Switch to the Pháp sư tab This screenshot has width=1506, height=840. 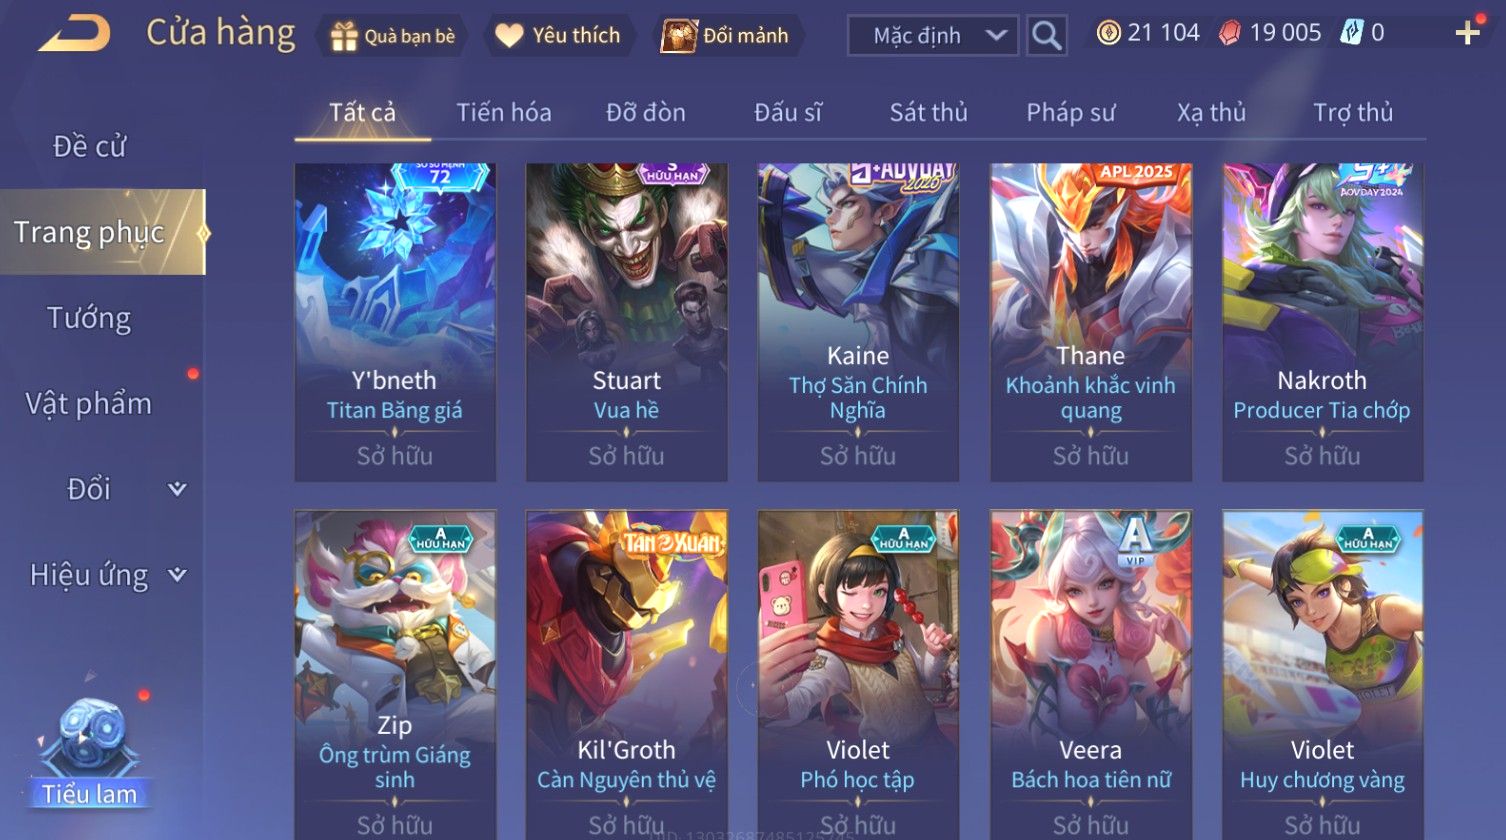point(1071,112)
